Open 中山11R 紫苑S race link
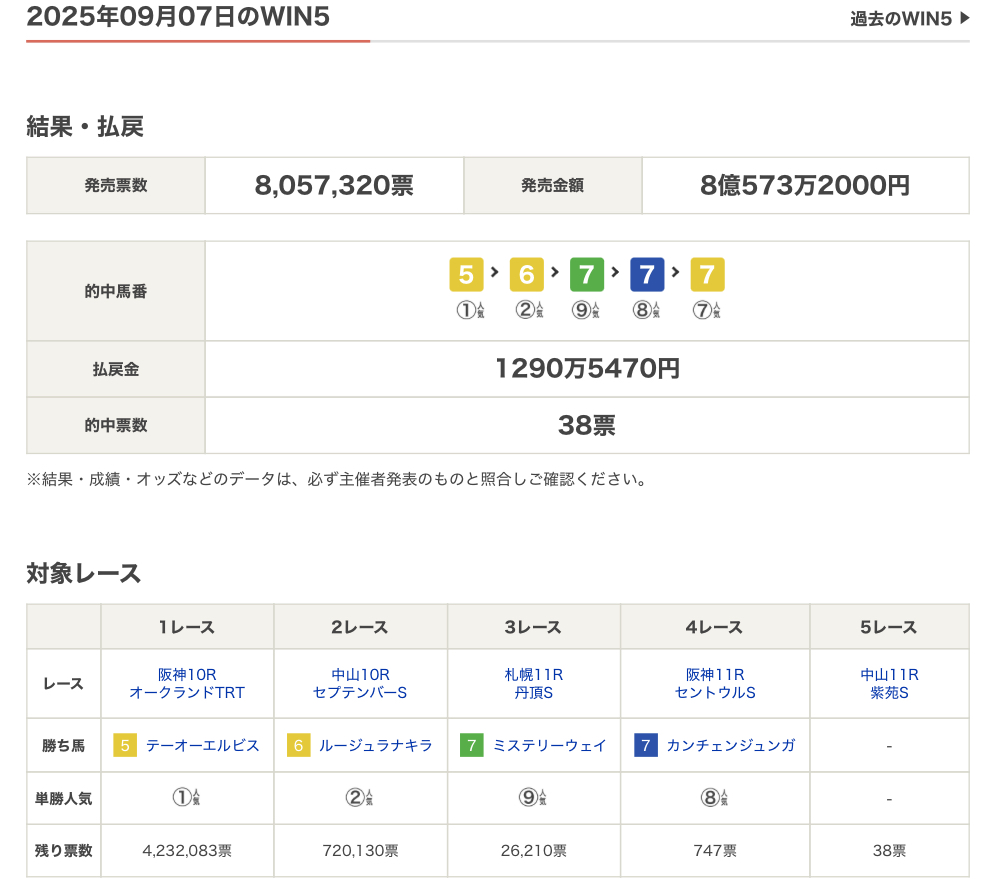Image resolution: width=986 pixels, height=890 pixels. [889, 683]
